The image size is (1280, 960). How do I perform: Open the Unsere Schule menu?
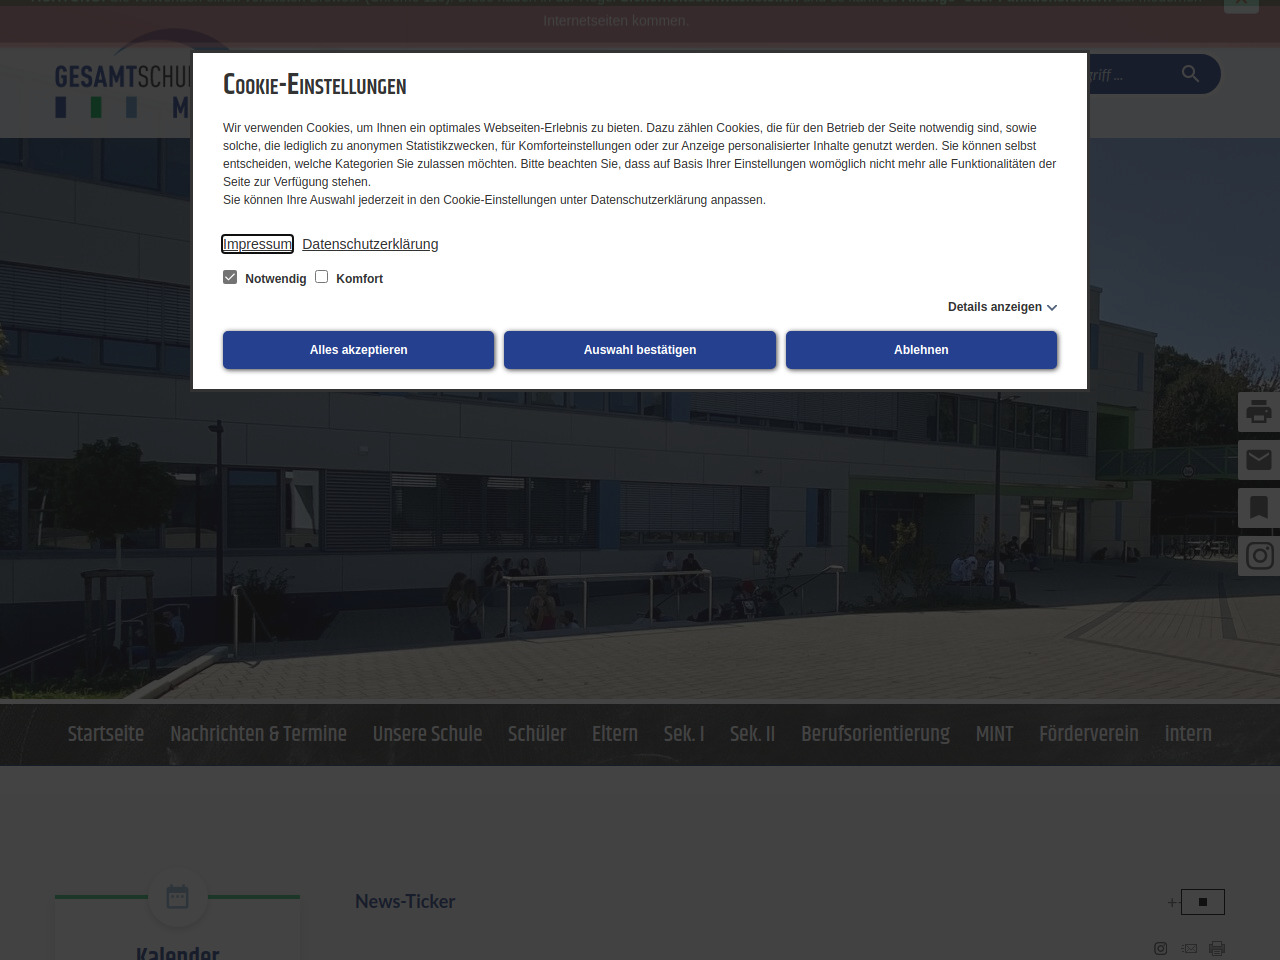(x=427, y=734)
